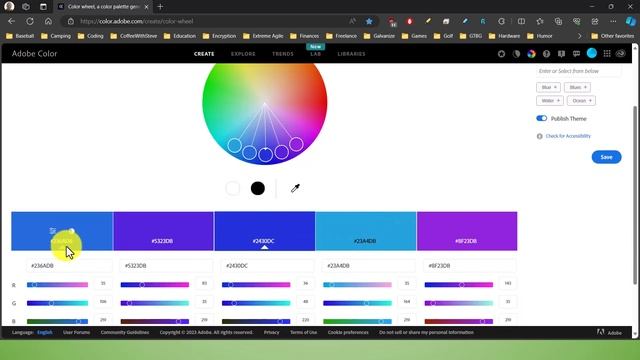Click the tags input field
Screen dimensions: 640x360
[578, 71]
